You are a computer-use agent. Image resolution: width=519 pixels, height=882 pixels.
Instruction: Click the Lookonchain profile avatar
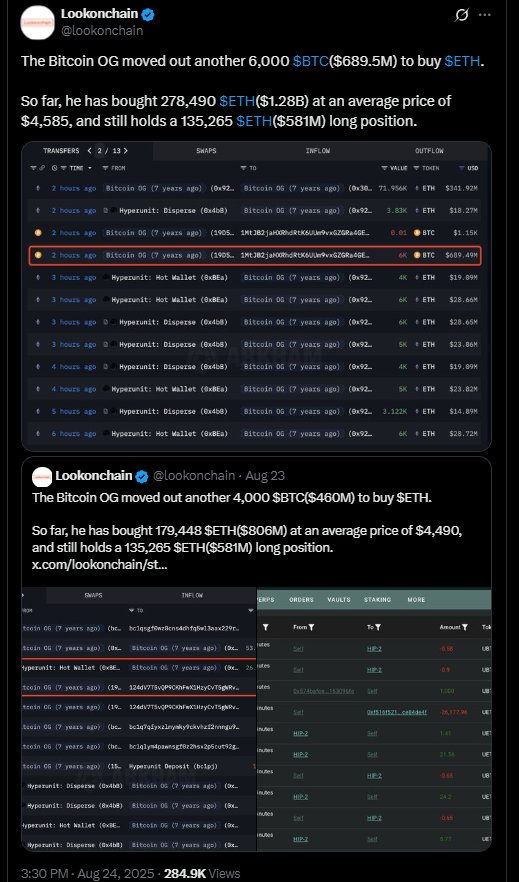37,22
